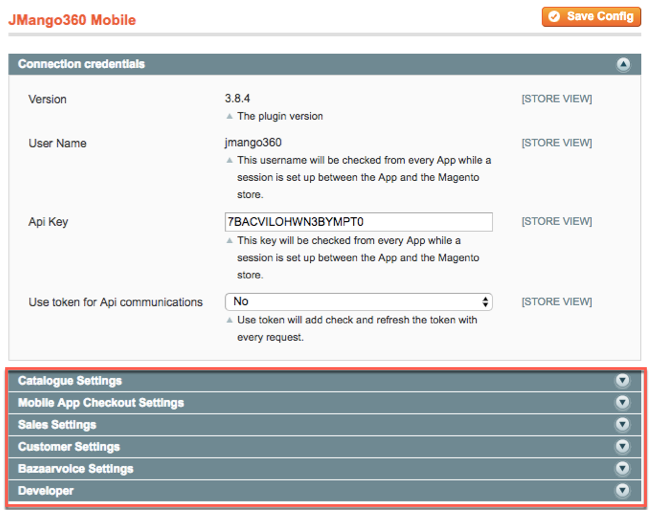The image size is (650, 510).
Task: Click the hint 'This username will be checked'
Action: click(x=364, y=177)
